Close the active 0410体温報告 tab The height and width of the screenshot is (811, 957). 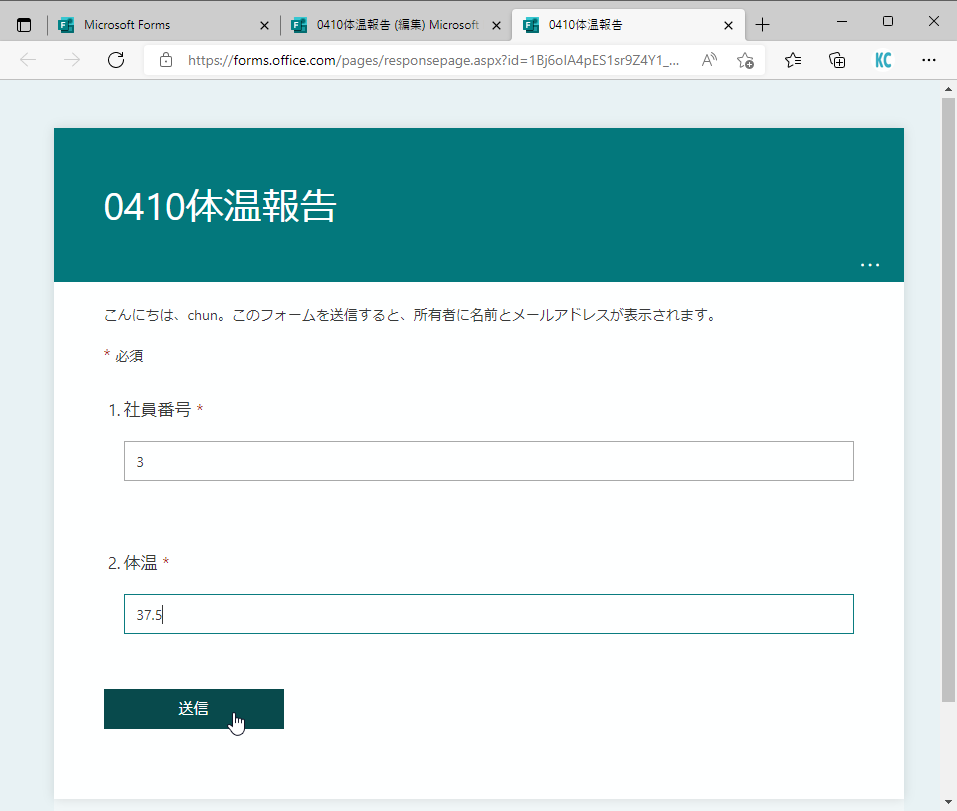pyautogui.click(x=728, y=26)
